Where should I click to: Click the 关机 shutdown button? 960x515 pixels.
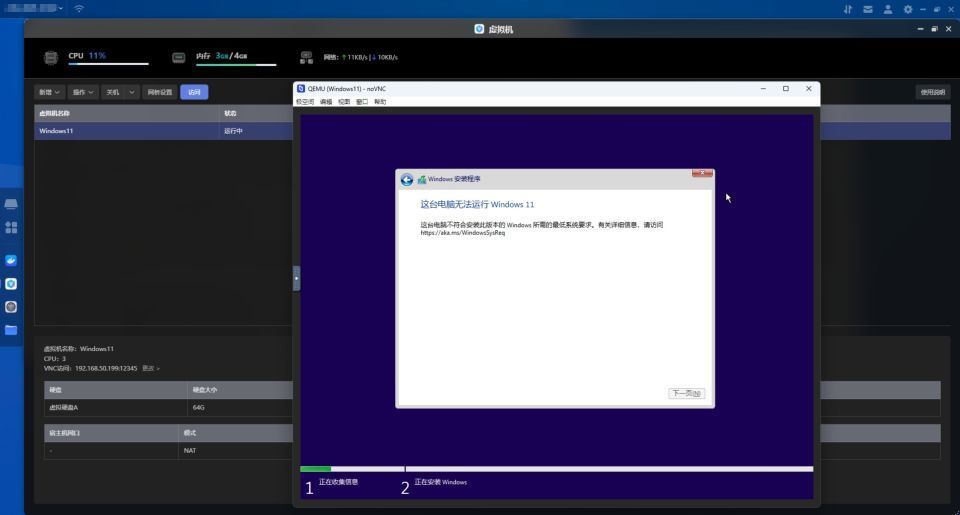point(113,92)
